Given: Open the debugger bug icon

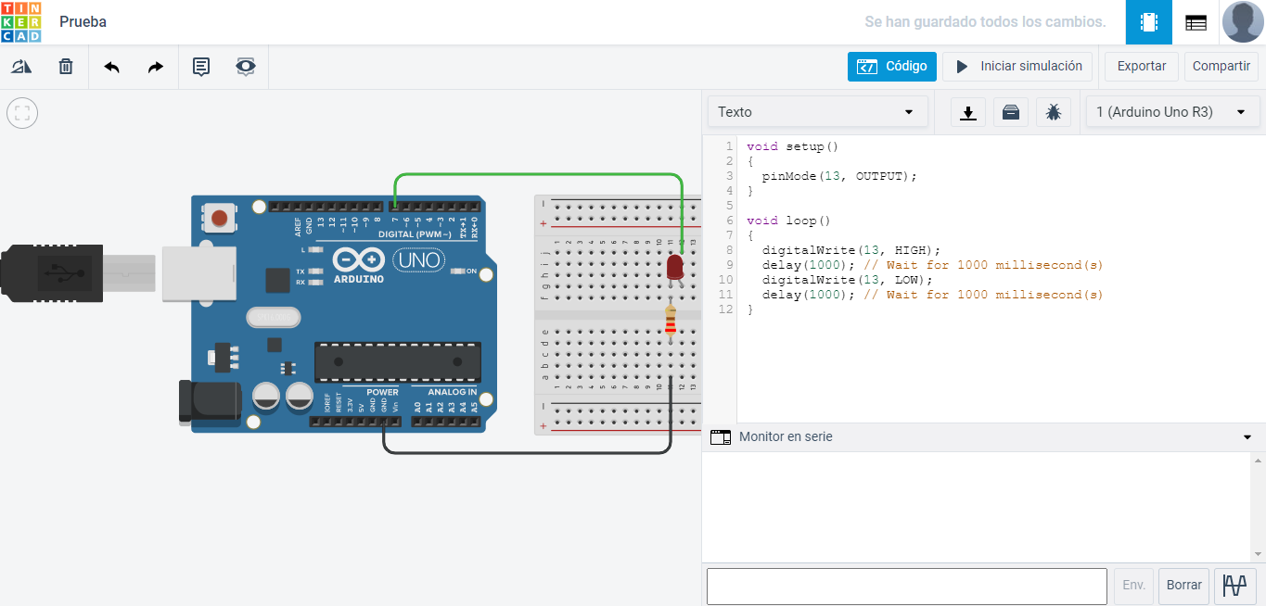Looking at the screenshot, I should click(x=1053, y=112).
